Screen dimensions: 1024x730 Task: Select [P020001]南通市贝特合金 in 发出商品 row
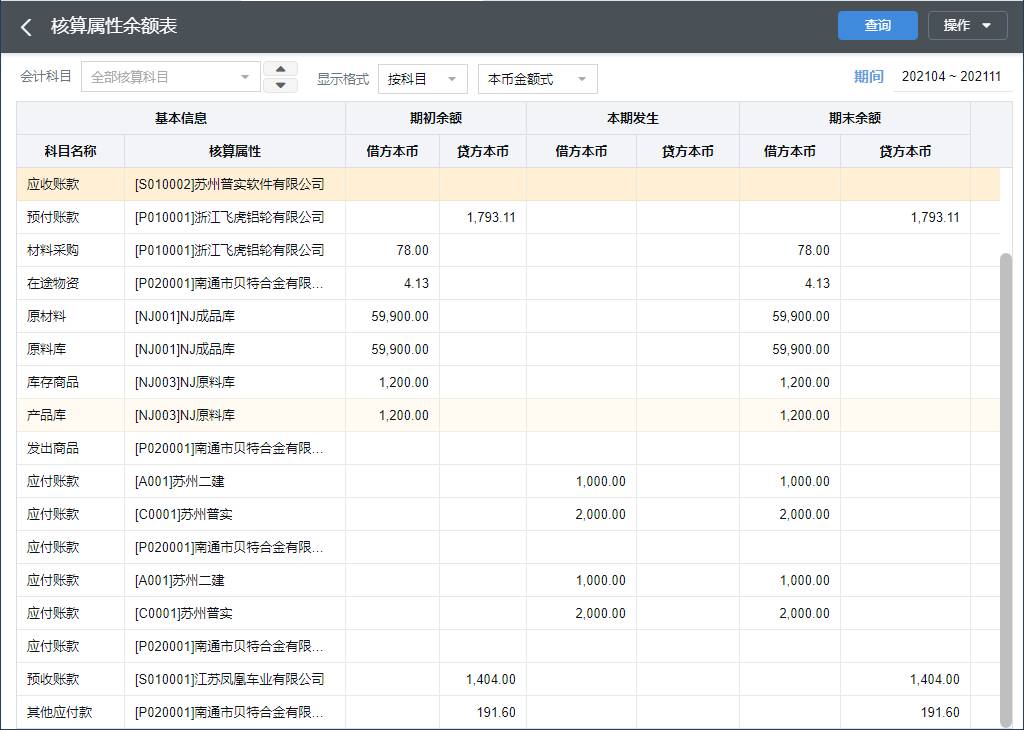235,448
